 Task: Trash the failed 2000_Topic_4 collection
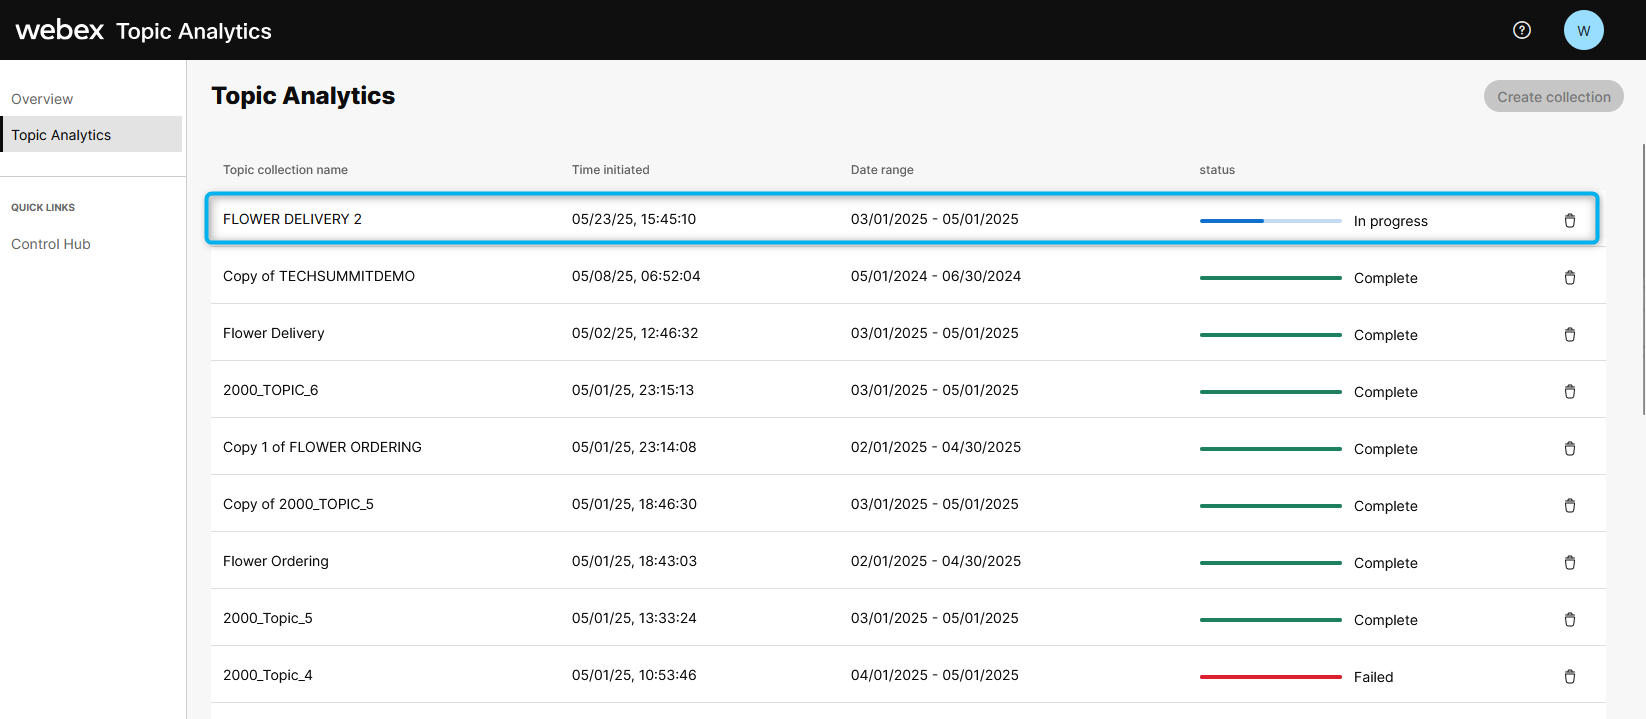[1569, 677]
